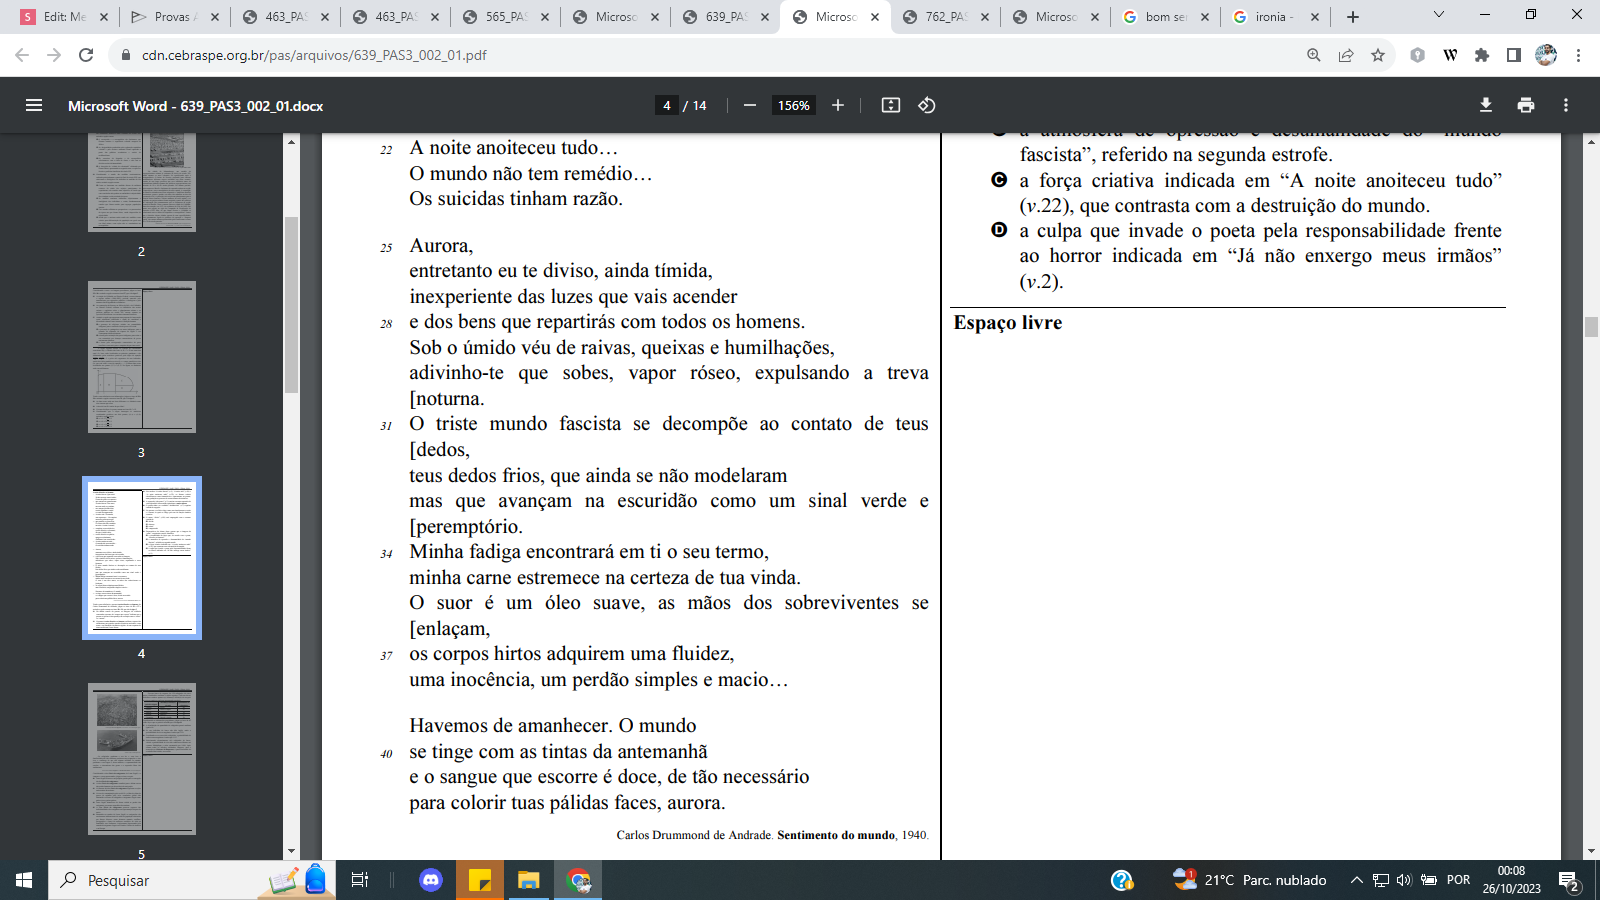The height and width of the screenshot is (900, 1600).
Task: Open the PDF viewer more actions menu
Action: [x=1566, y=105]
